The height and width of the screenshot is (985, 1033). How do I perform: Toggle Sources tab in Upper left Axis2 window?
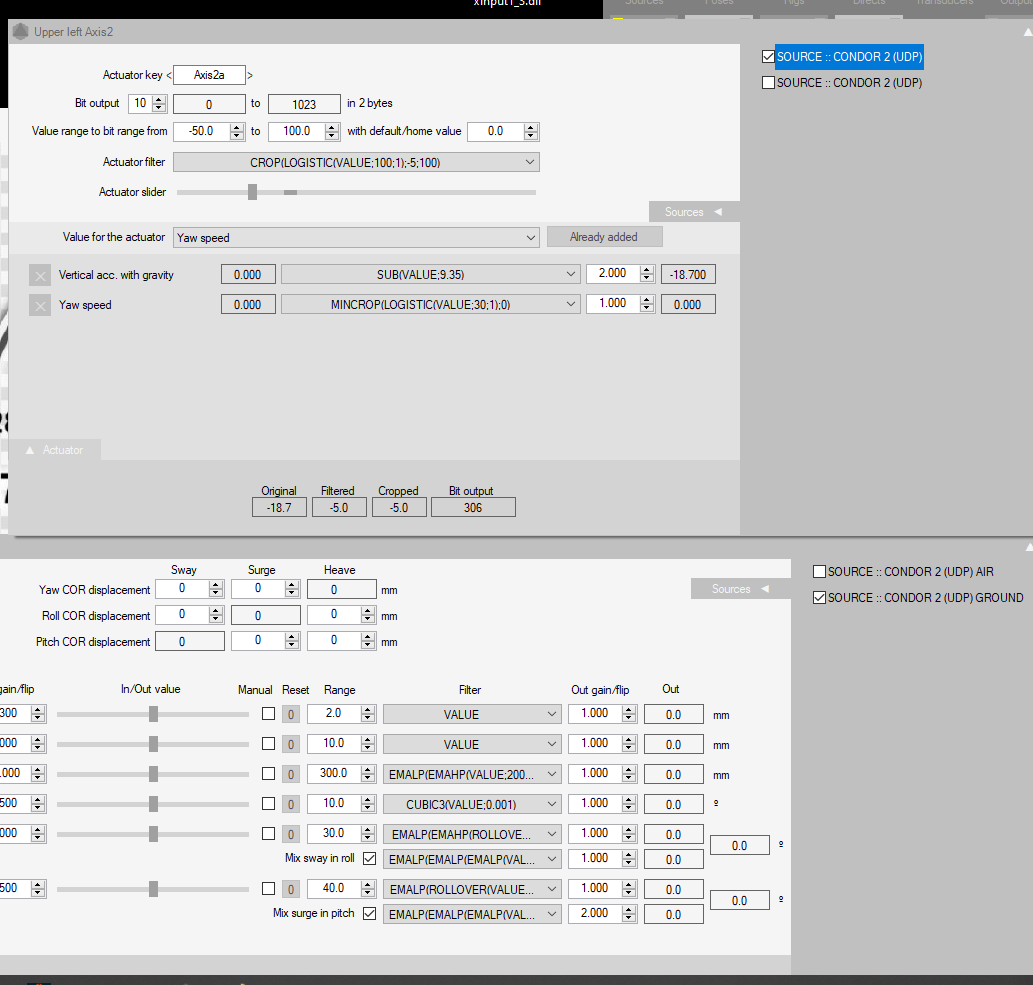click(x=693, y=212)
